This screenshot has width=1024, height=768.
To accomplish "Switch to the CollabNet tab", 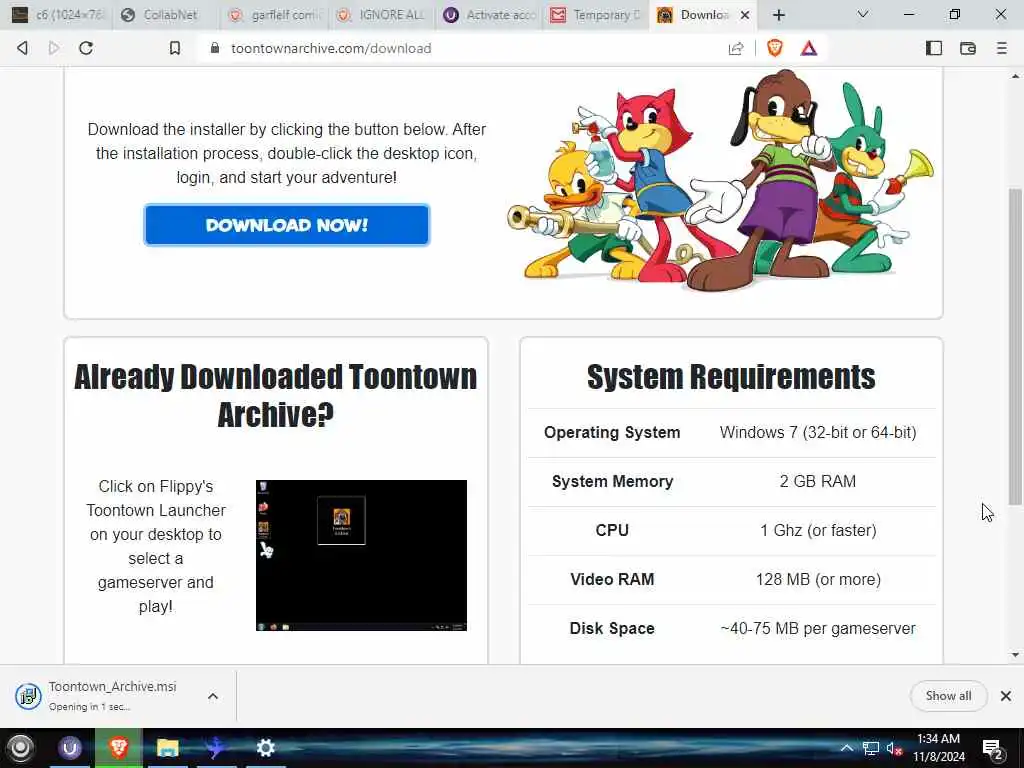I will coord(167,14).
